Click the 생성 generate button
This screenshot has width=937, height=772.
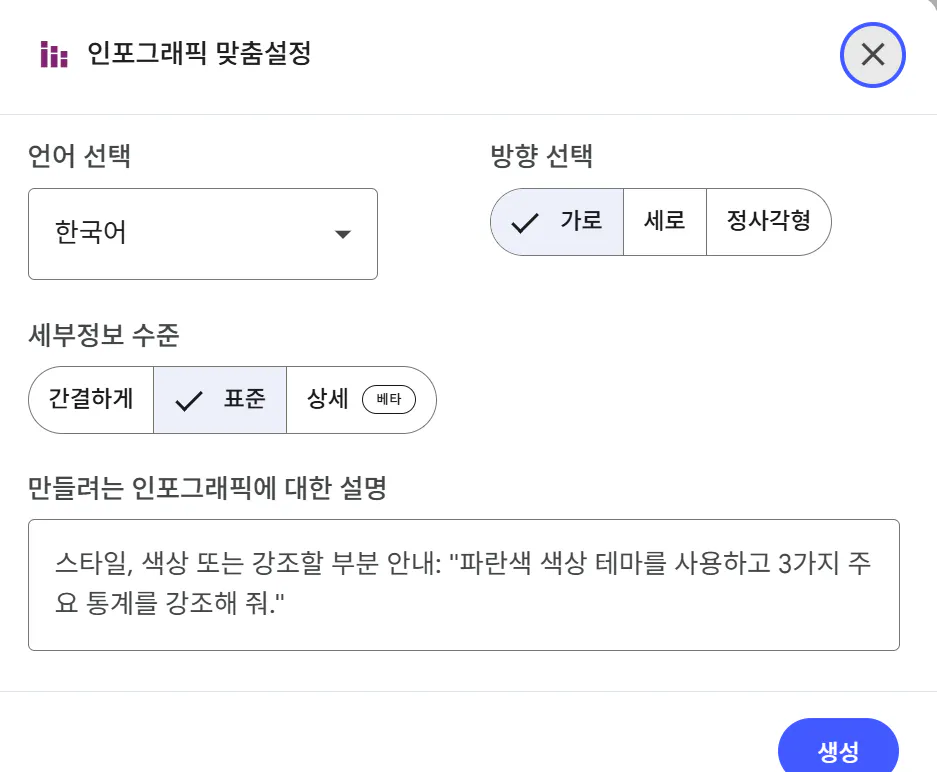click(838, 751)
